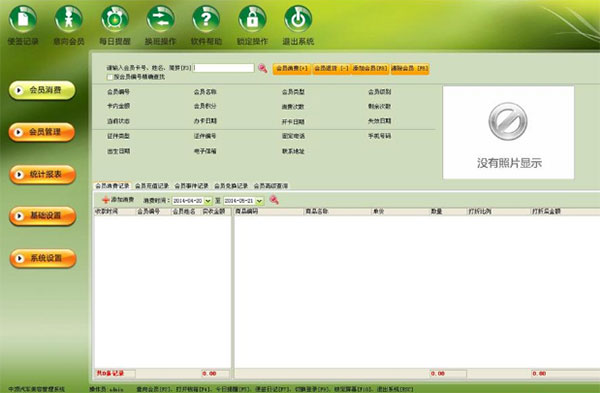
Task: Open 统计报表 from the sidebar
Action: pos(43,174)
